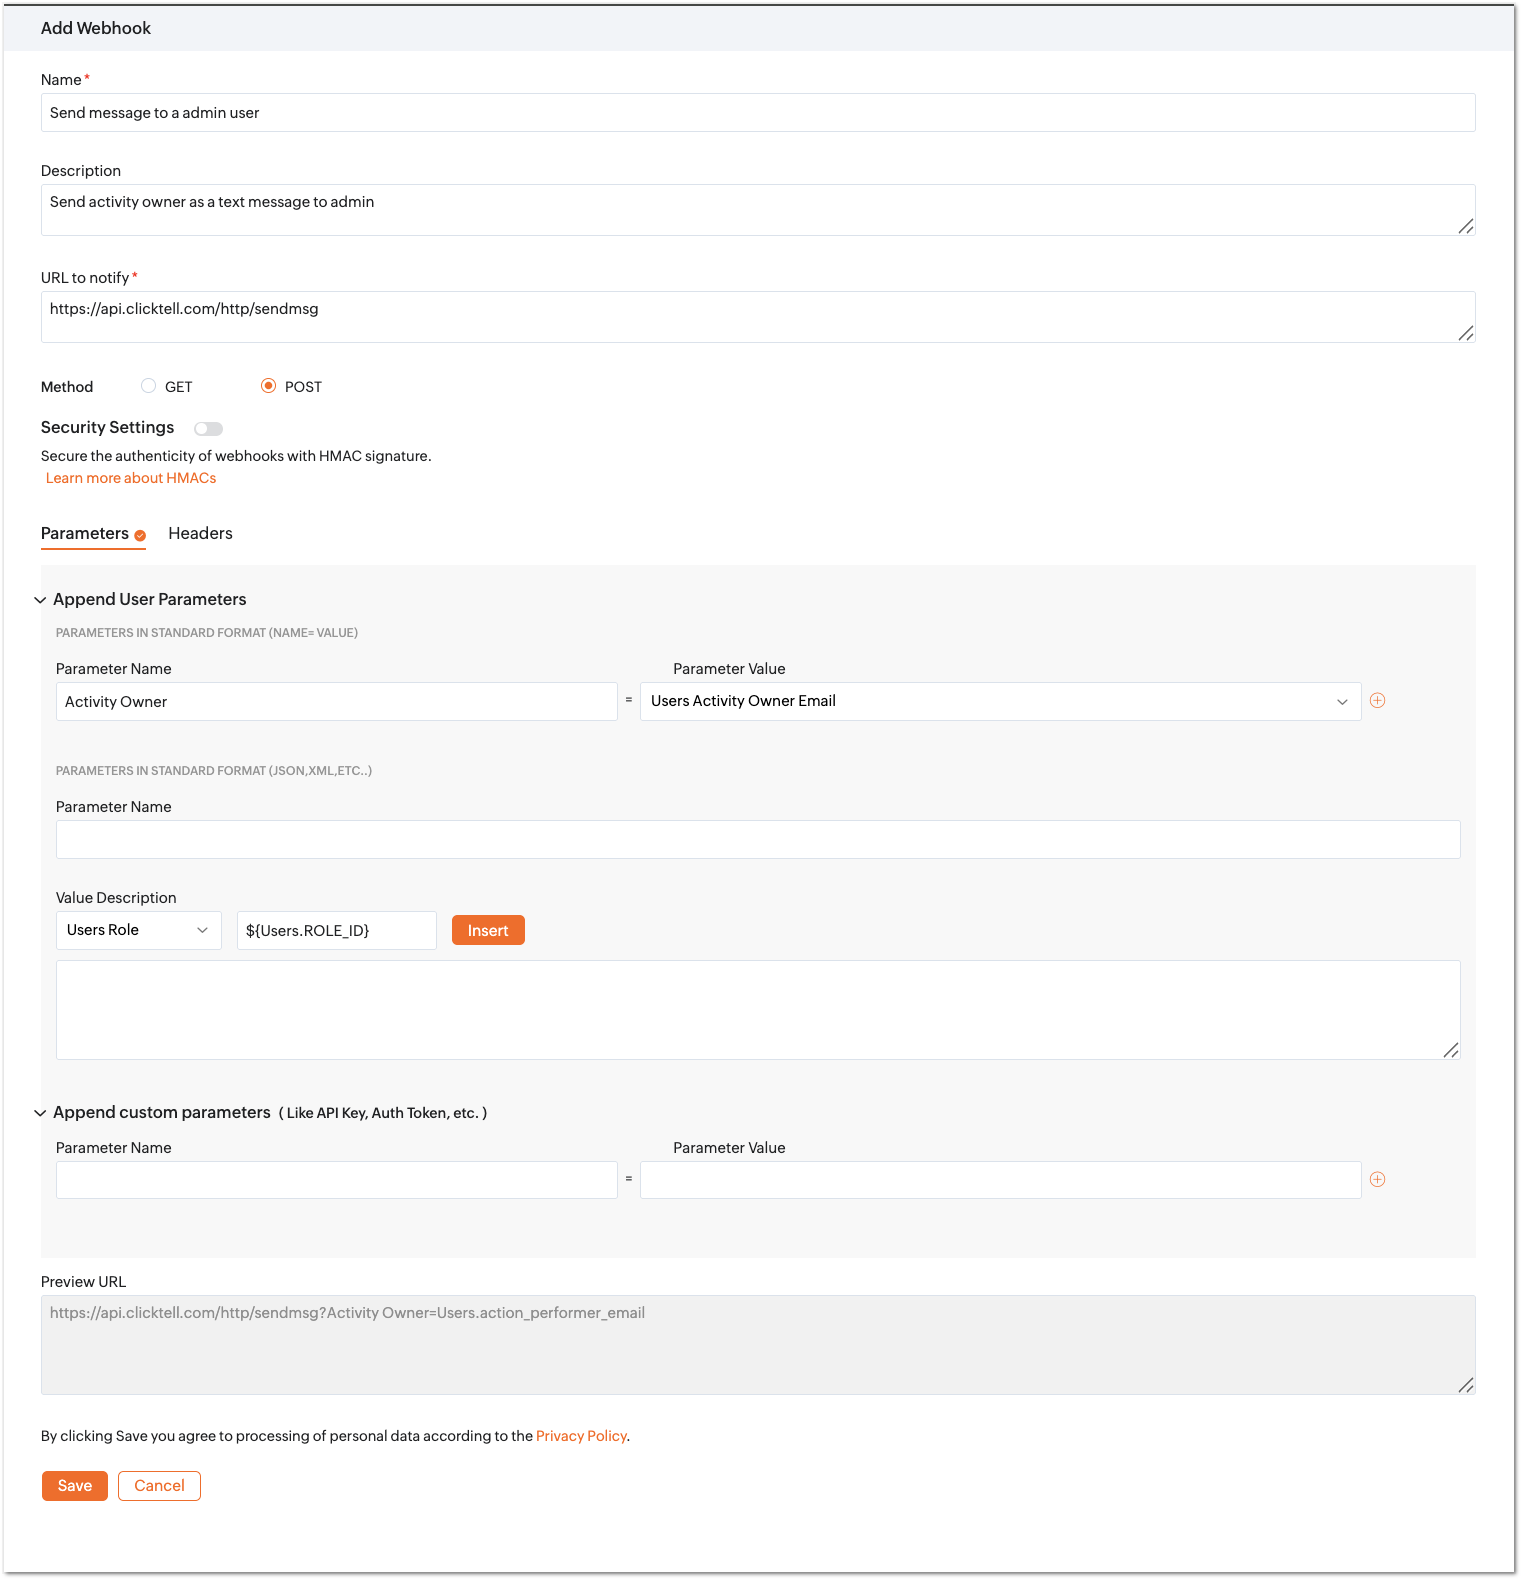Screen dimensions: 1522x1580
Task: Add another custom parameter with plus icon
Action: point(1377,1180)
